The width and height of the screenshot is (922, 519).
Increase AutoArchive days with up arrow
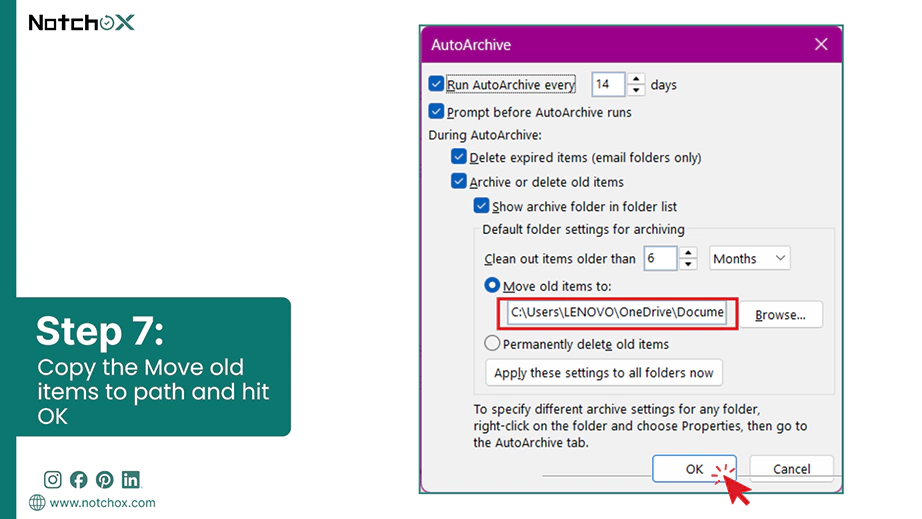(636, 79)
